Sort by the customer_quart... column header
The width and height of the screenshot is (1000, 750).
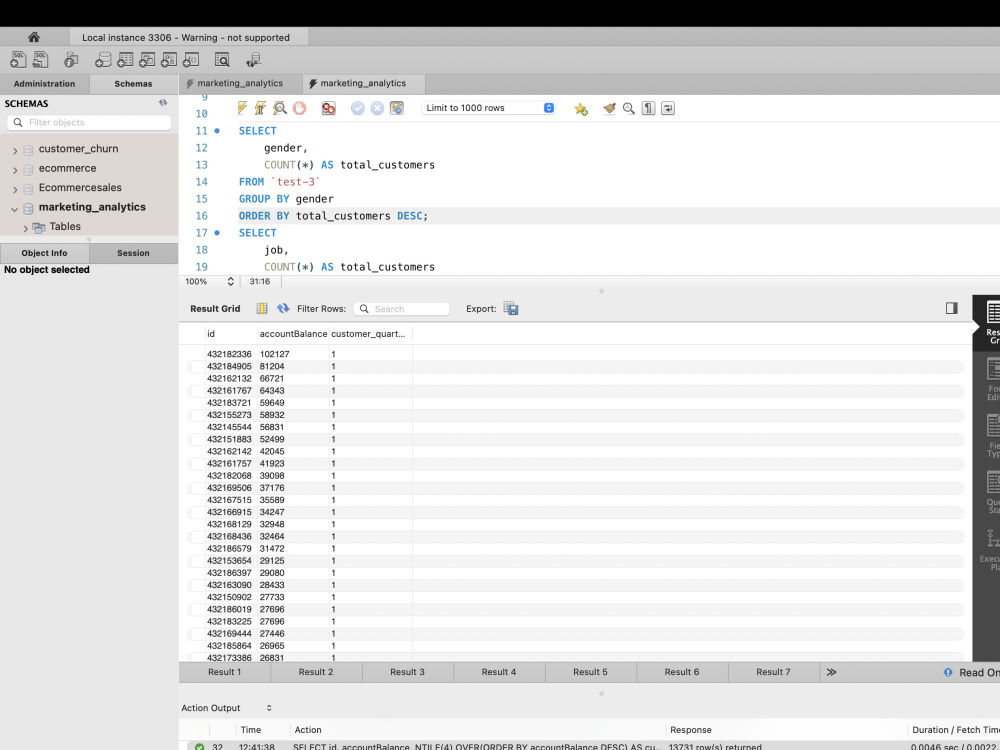(370, 334)
